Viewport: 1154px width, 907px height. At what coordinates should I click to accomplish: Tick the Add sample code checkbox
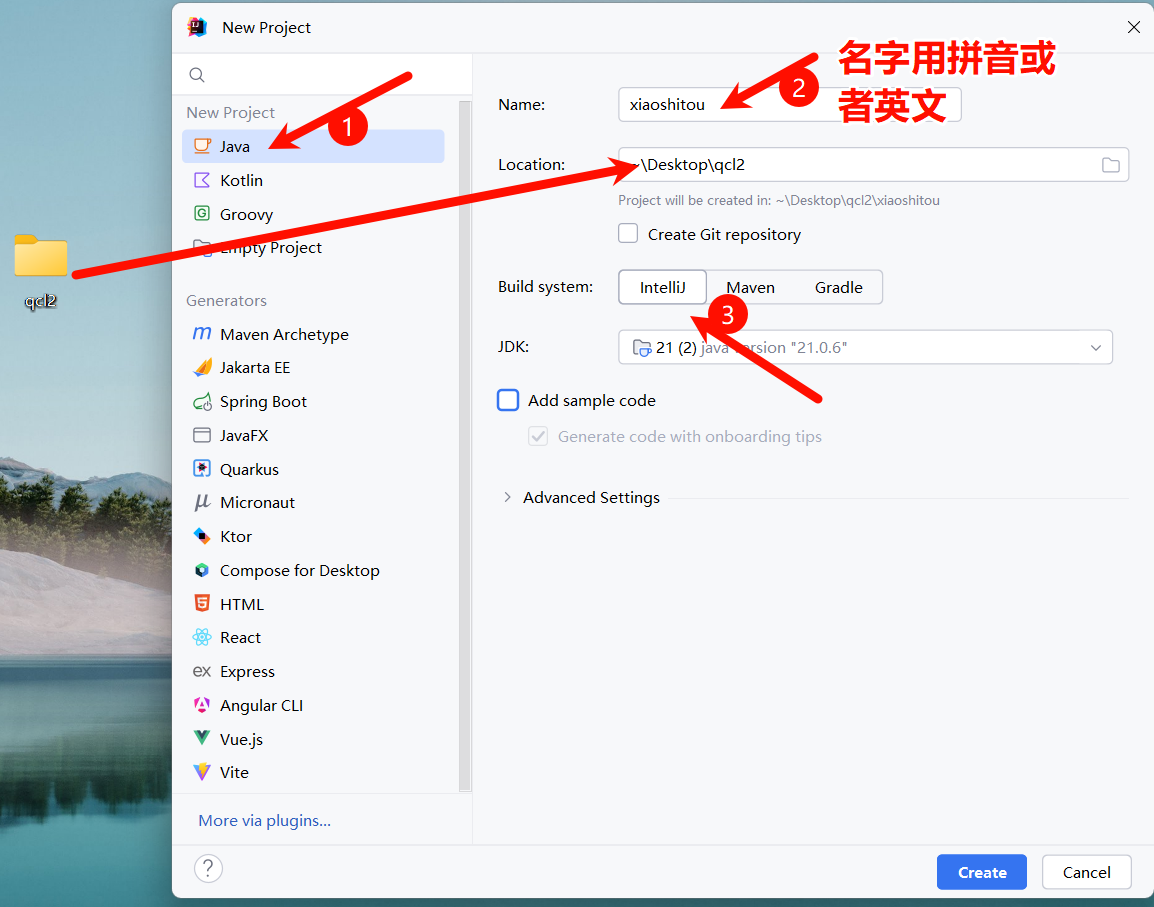508,400
